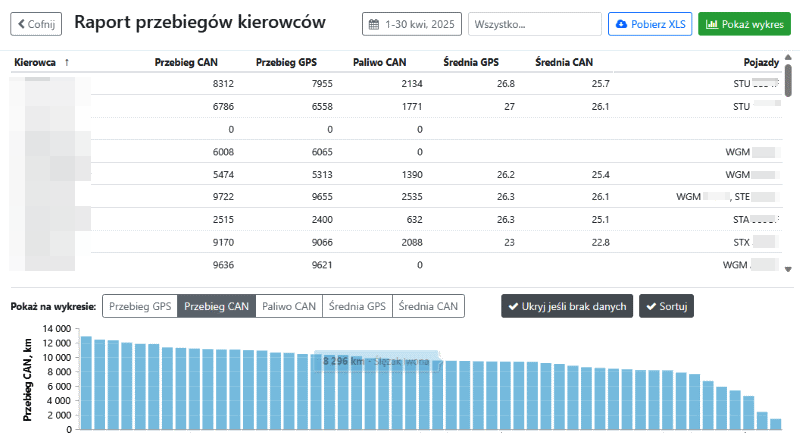Click Pokaż wykres button
Image resolution: width=800 pixels, height=433 pixels.
click(744, 24)
